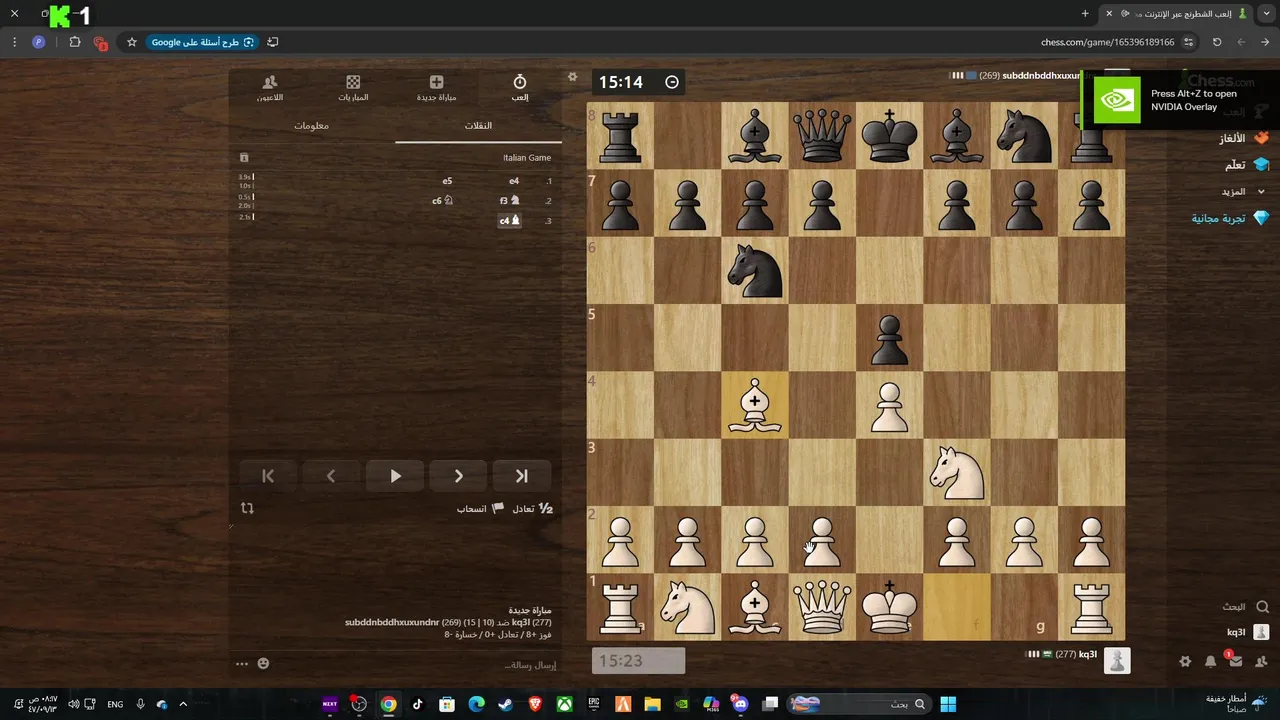Click player kq3l avatar below the board

point(1117,660)
